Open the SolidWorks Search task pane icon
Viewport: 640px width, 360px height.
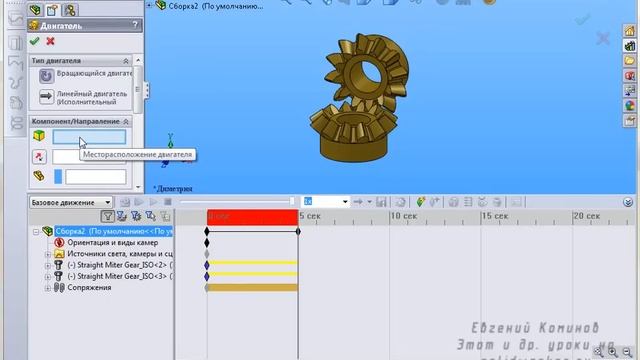coord(629,76)
